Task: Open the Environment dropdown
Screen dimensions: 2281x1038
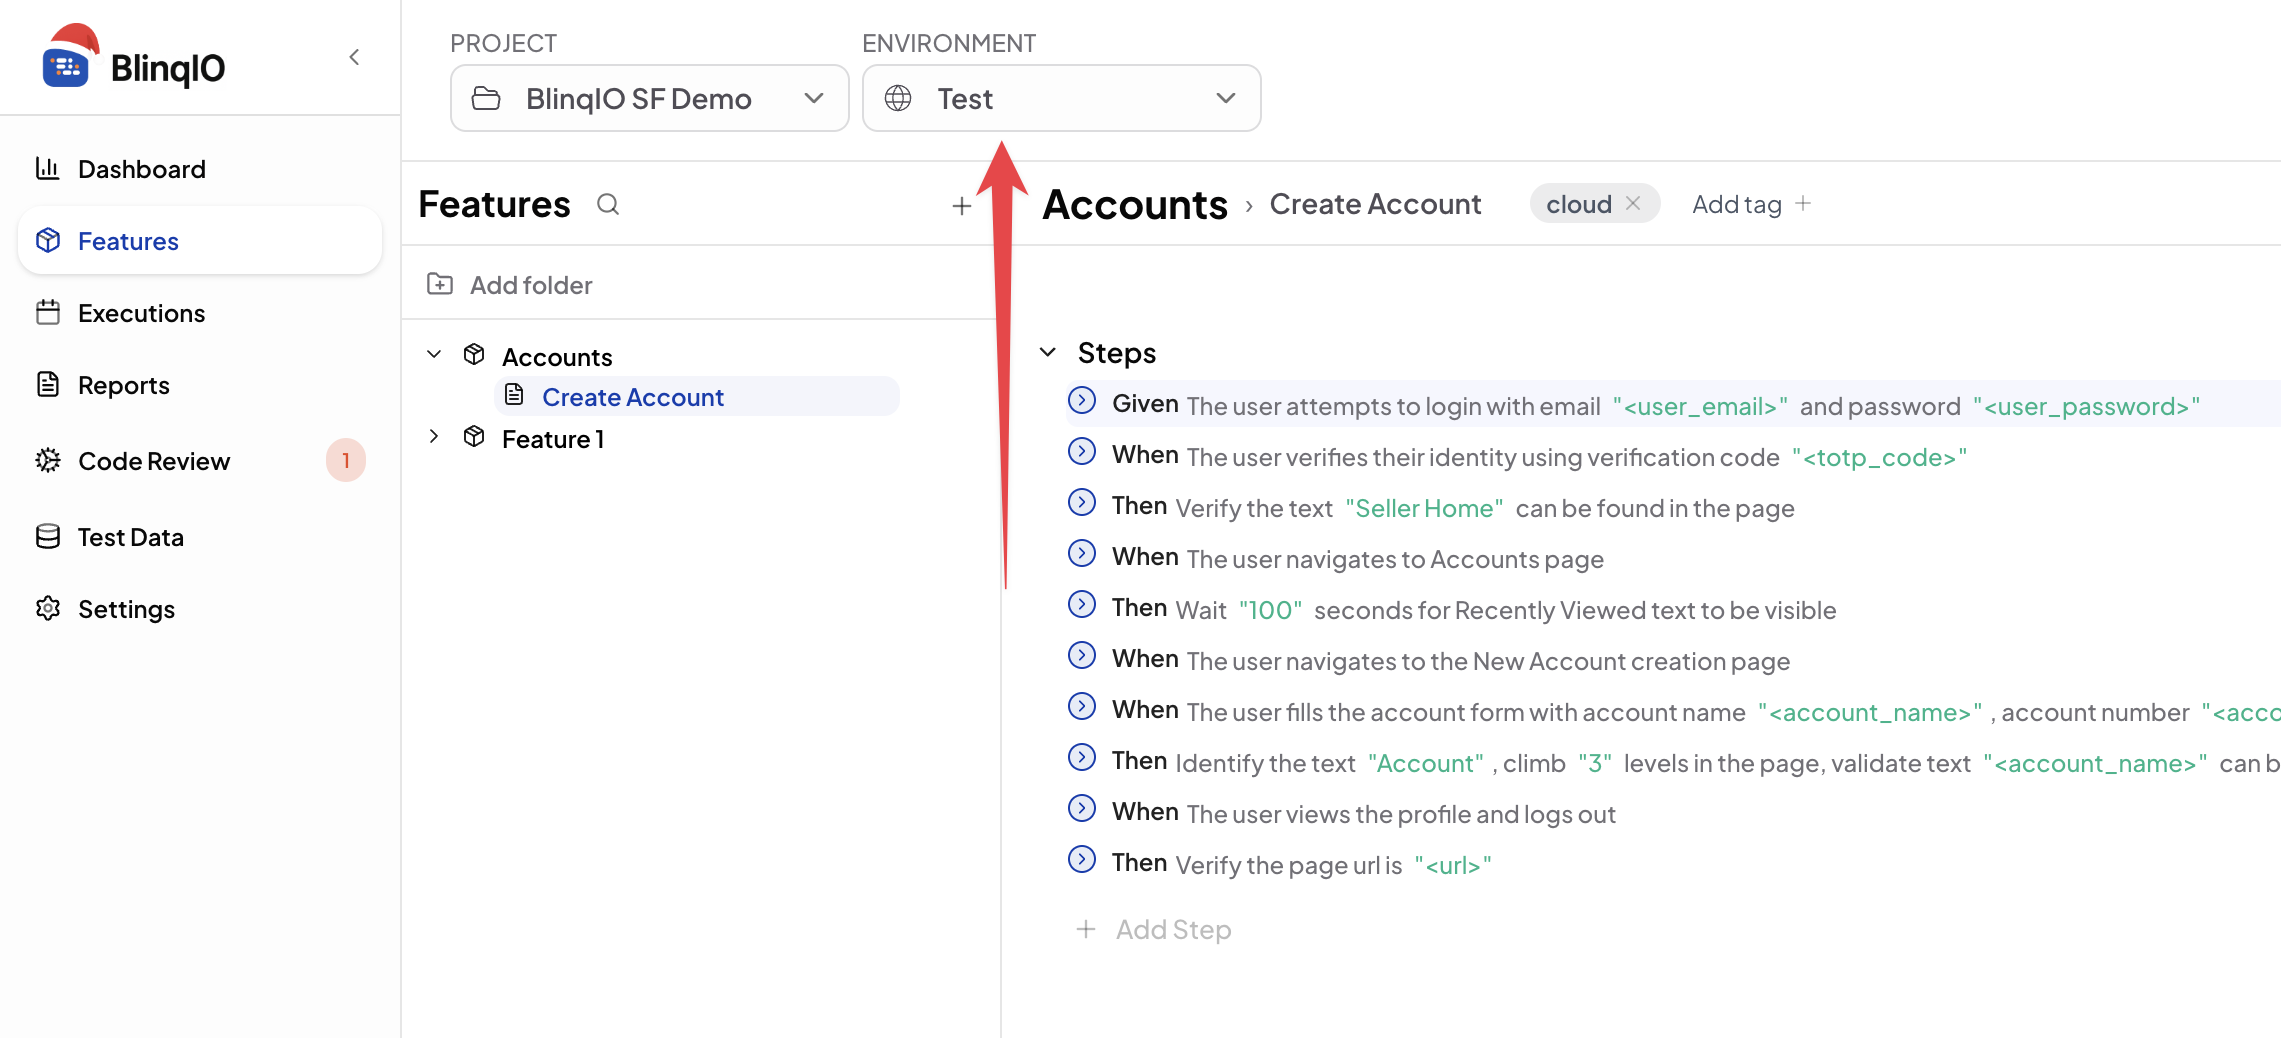Action: click(x=1061, y=98)
